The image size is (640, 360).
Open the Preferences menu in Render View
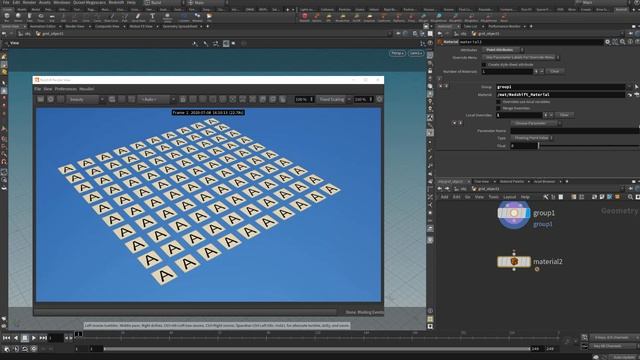(x=65, y=89)
